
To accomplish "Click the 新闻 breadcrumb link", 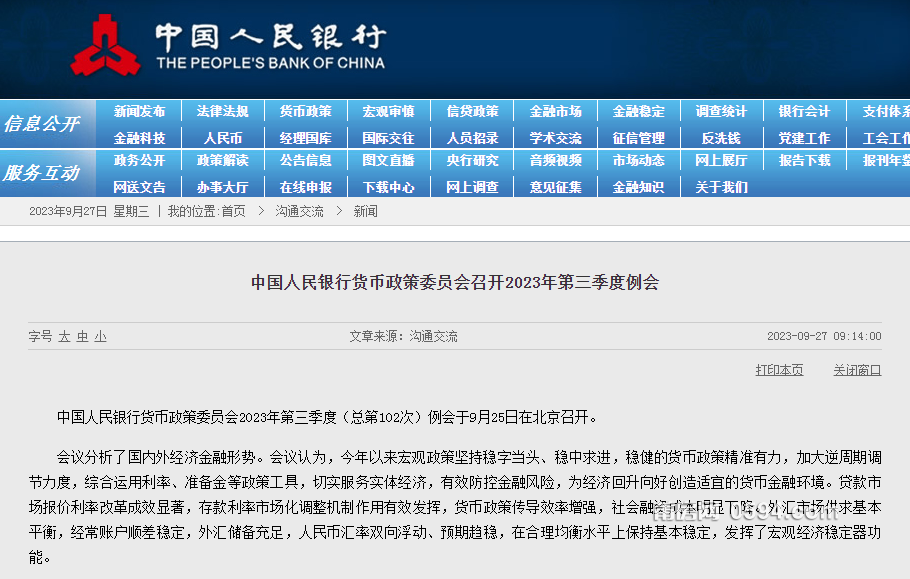I will click(366, 211).
